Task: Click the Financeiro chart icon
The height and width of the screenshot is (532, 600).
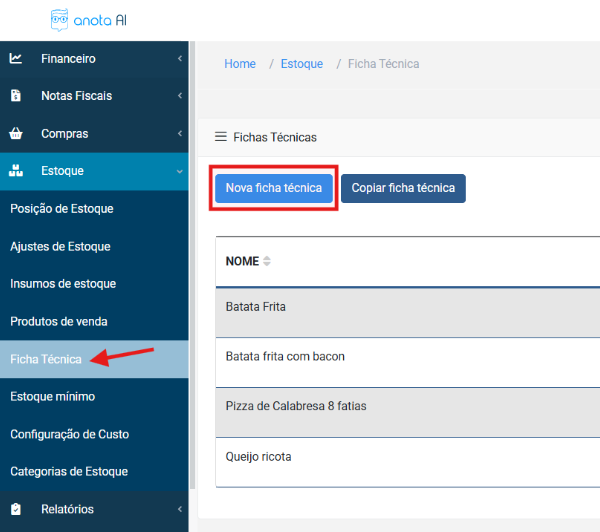Action: 16,58
